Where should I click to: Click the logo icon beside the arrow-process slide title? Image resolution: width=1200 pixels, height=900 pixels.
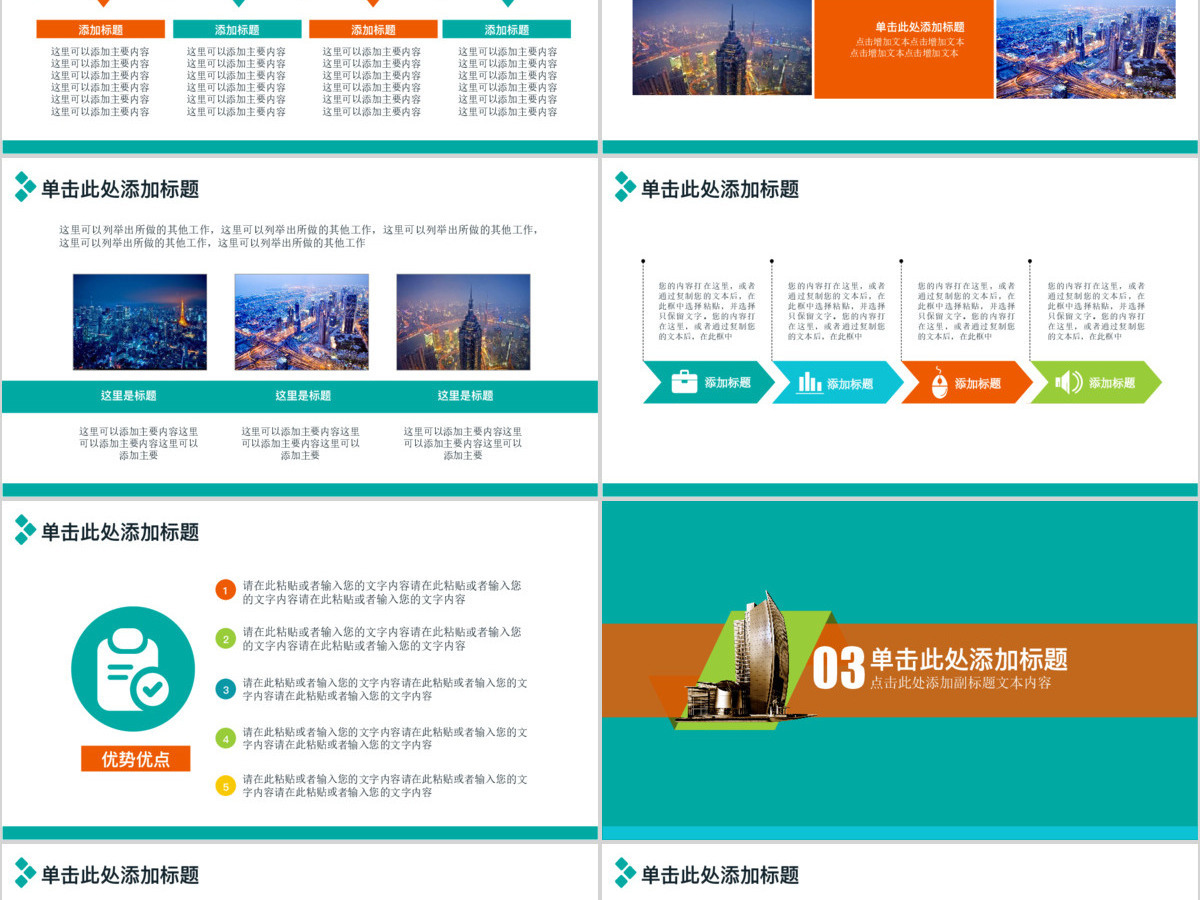point(625,187)
